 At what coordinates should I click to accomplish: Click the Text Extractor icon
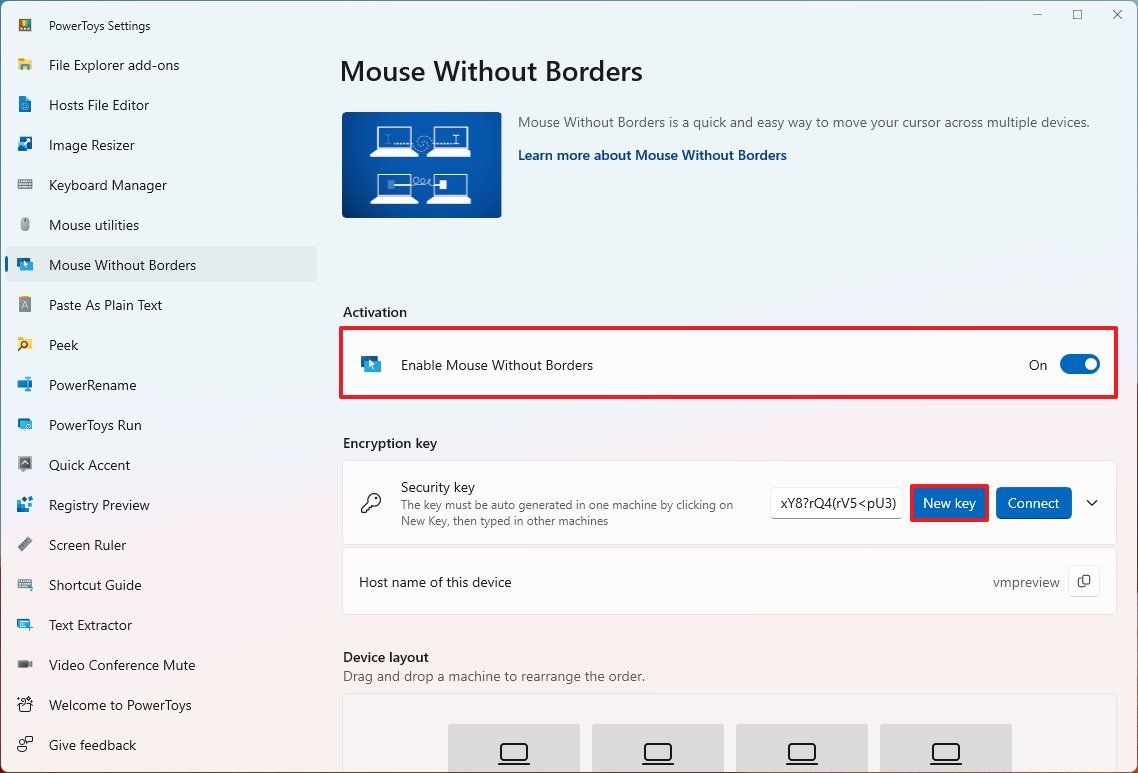pos(26,625)
